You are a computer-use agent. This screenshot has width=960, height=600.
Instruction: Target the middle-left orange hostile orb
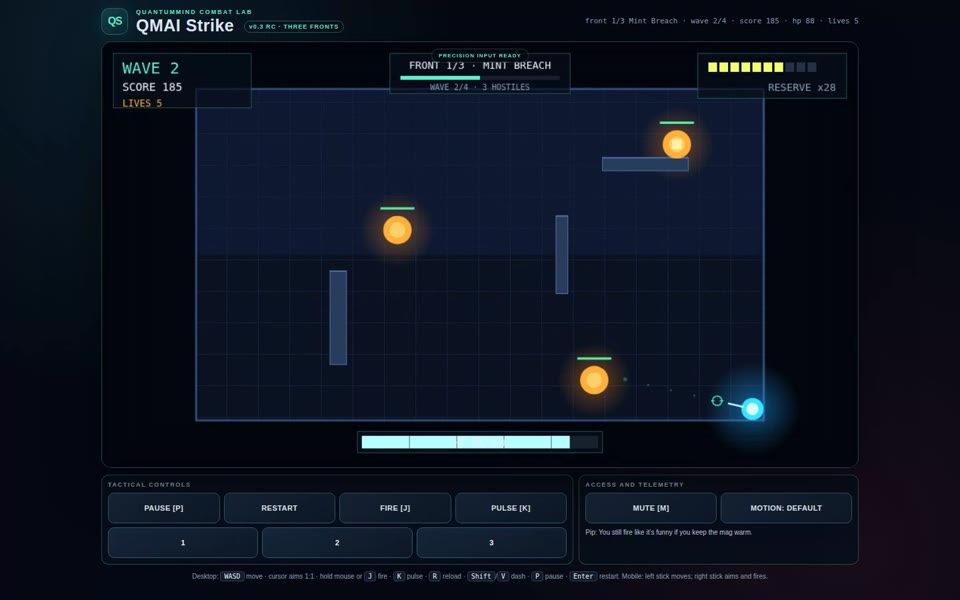tap(397, 230)
